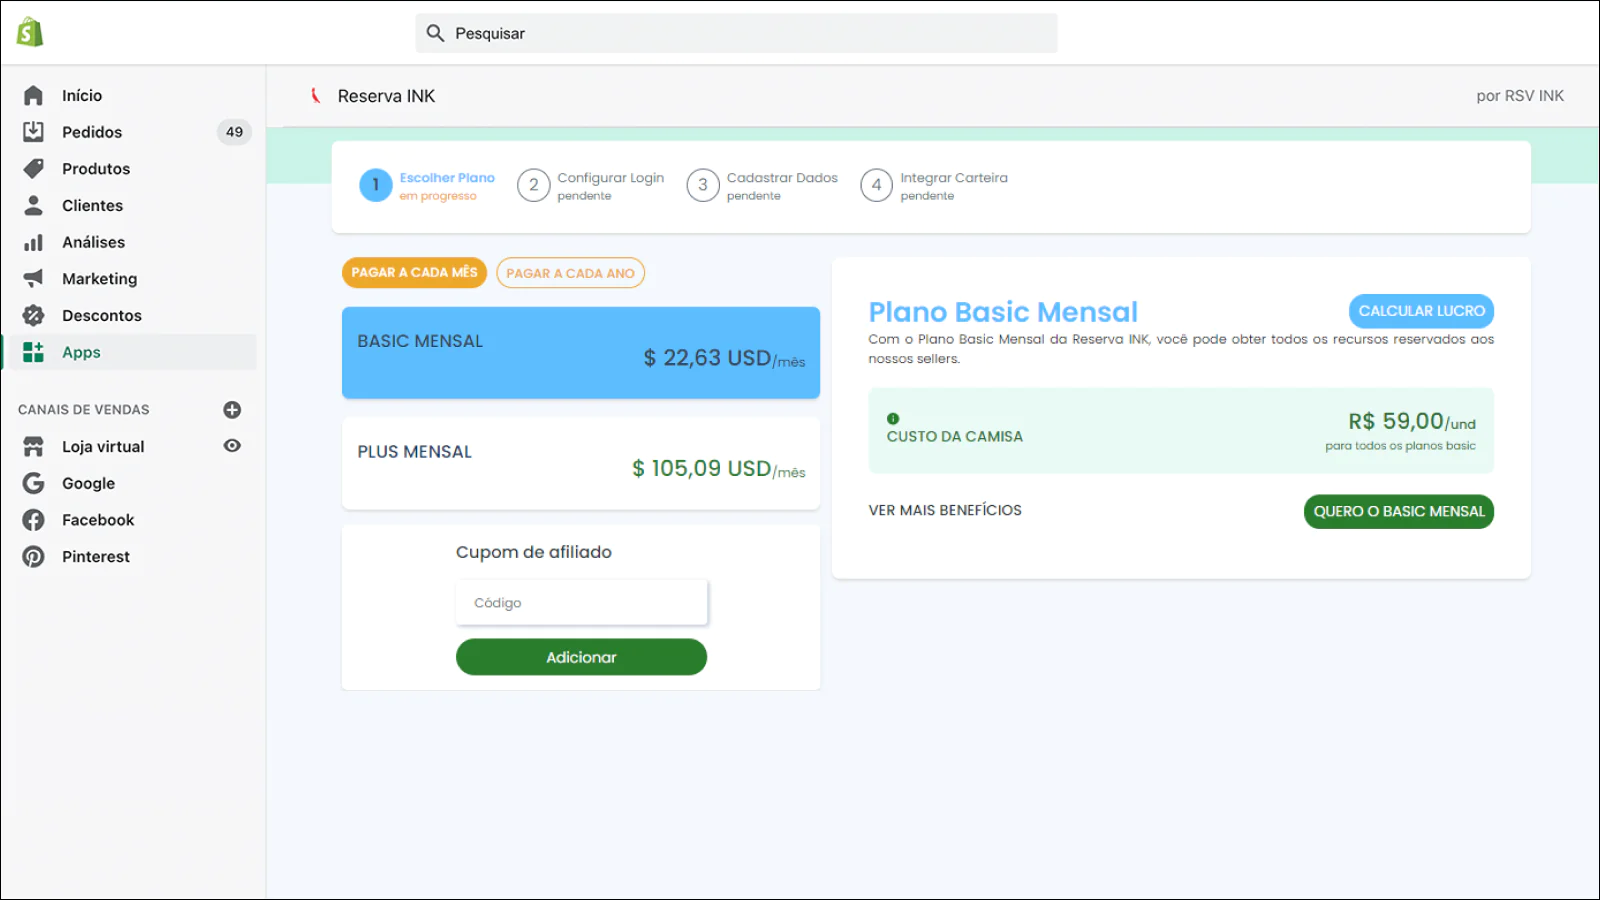Click the Loja virtual store icon
The width and height of the screenshot is (1600, 900).
(33, 446)
